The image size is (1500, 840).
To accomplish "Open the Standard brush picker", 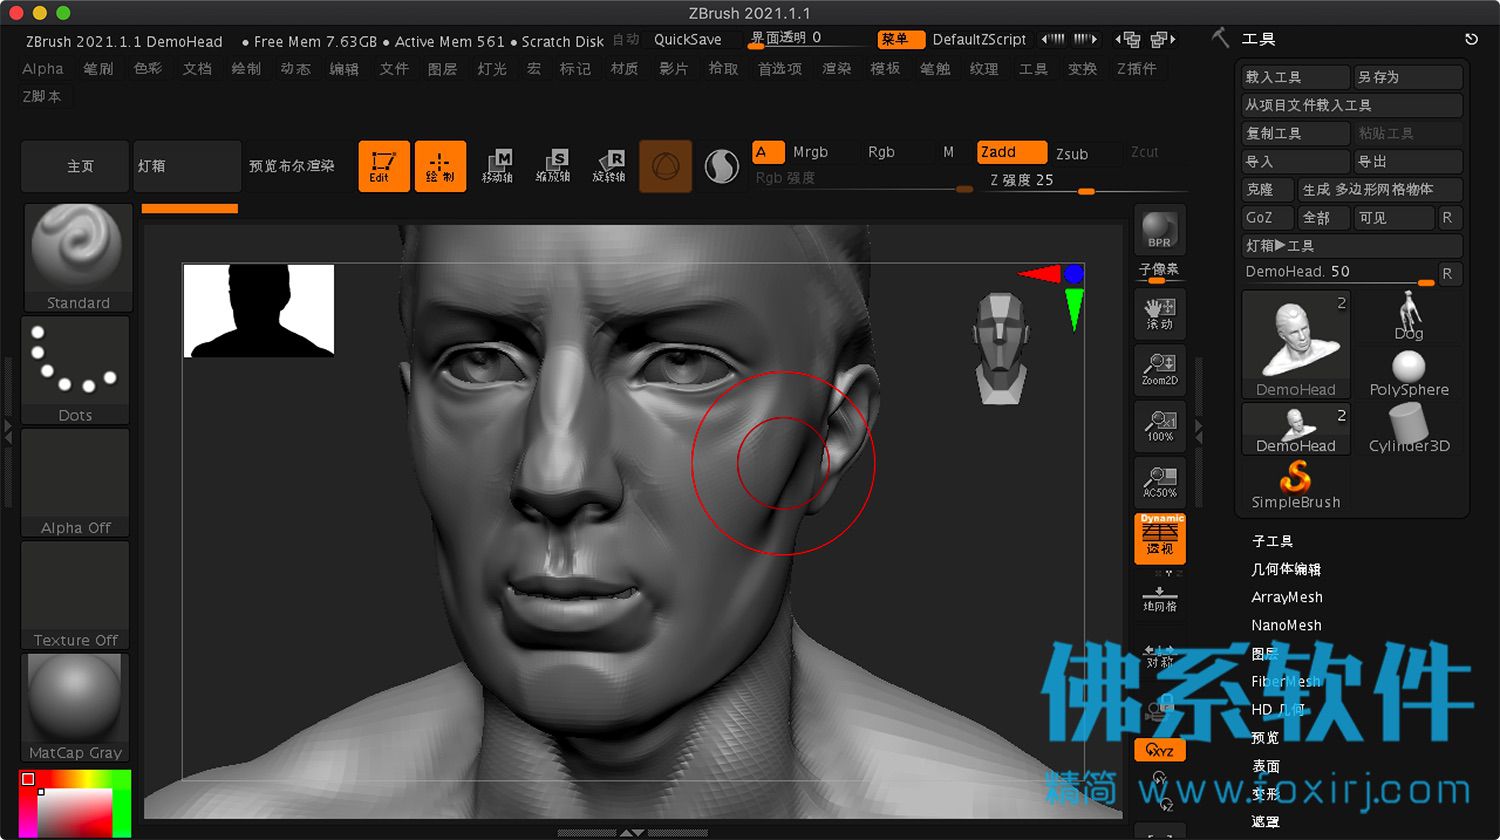I will tap(77, 258).
